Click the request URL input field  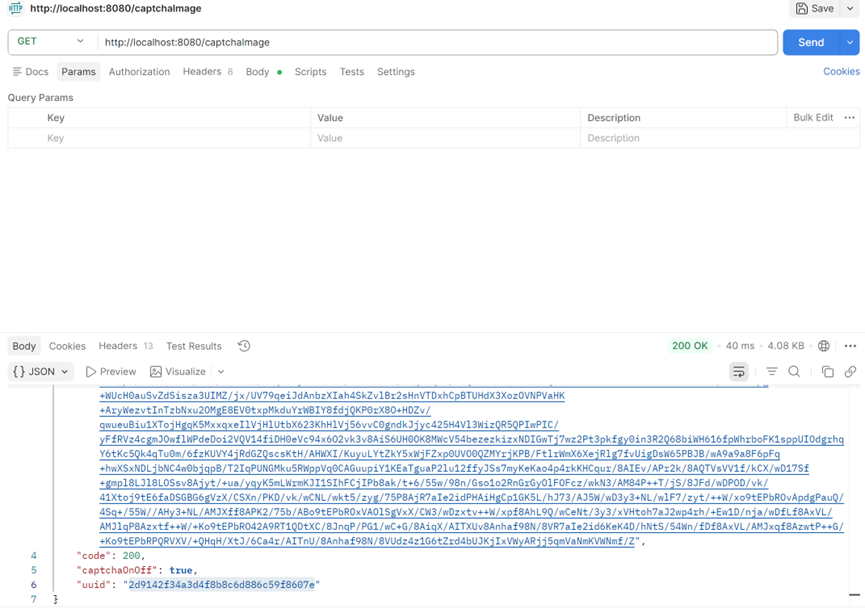point(437,42)
